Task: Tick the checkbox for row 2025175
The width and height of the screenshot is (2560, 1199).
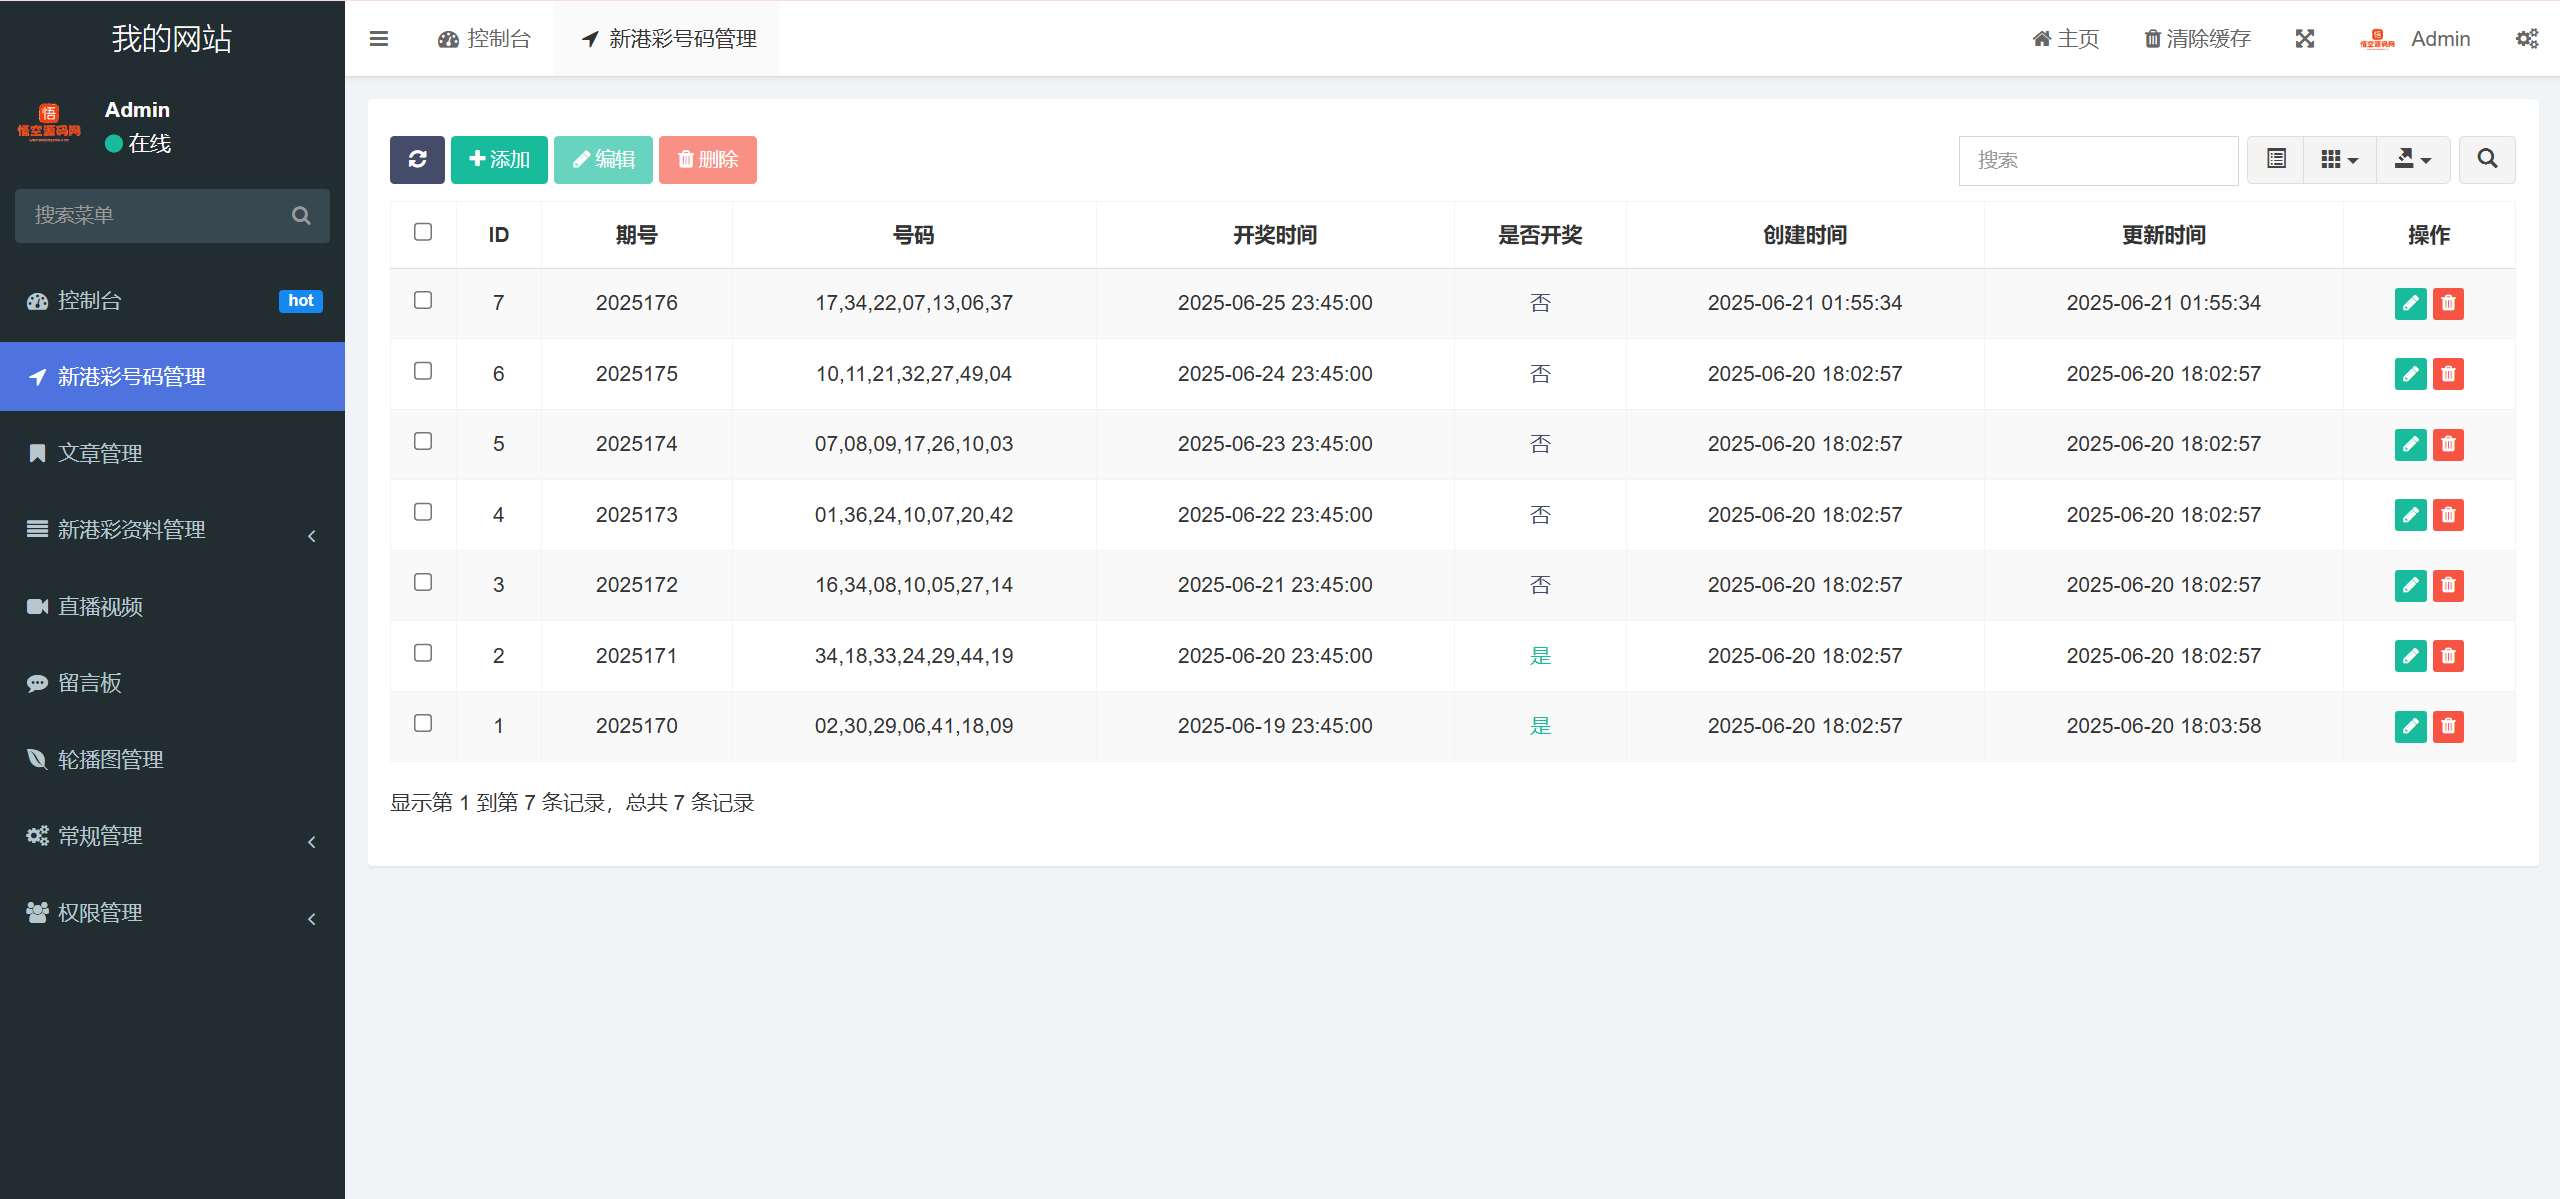Action: pos(423,371)
